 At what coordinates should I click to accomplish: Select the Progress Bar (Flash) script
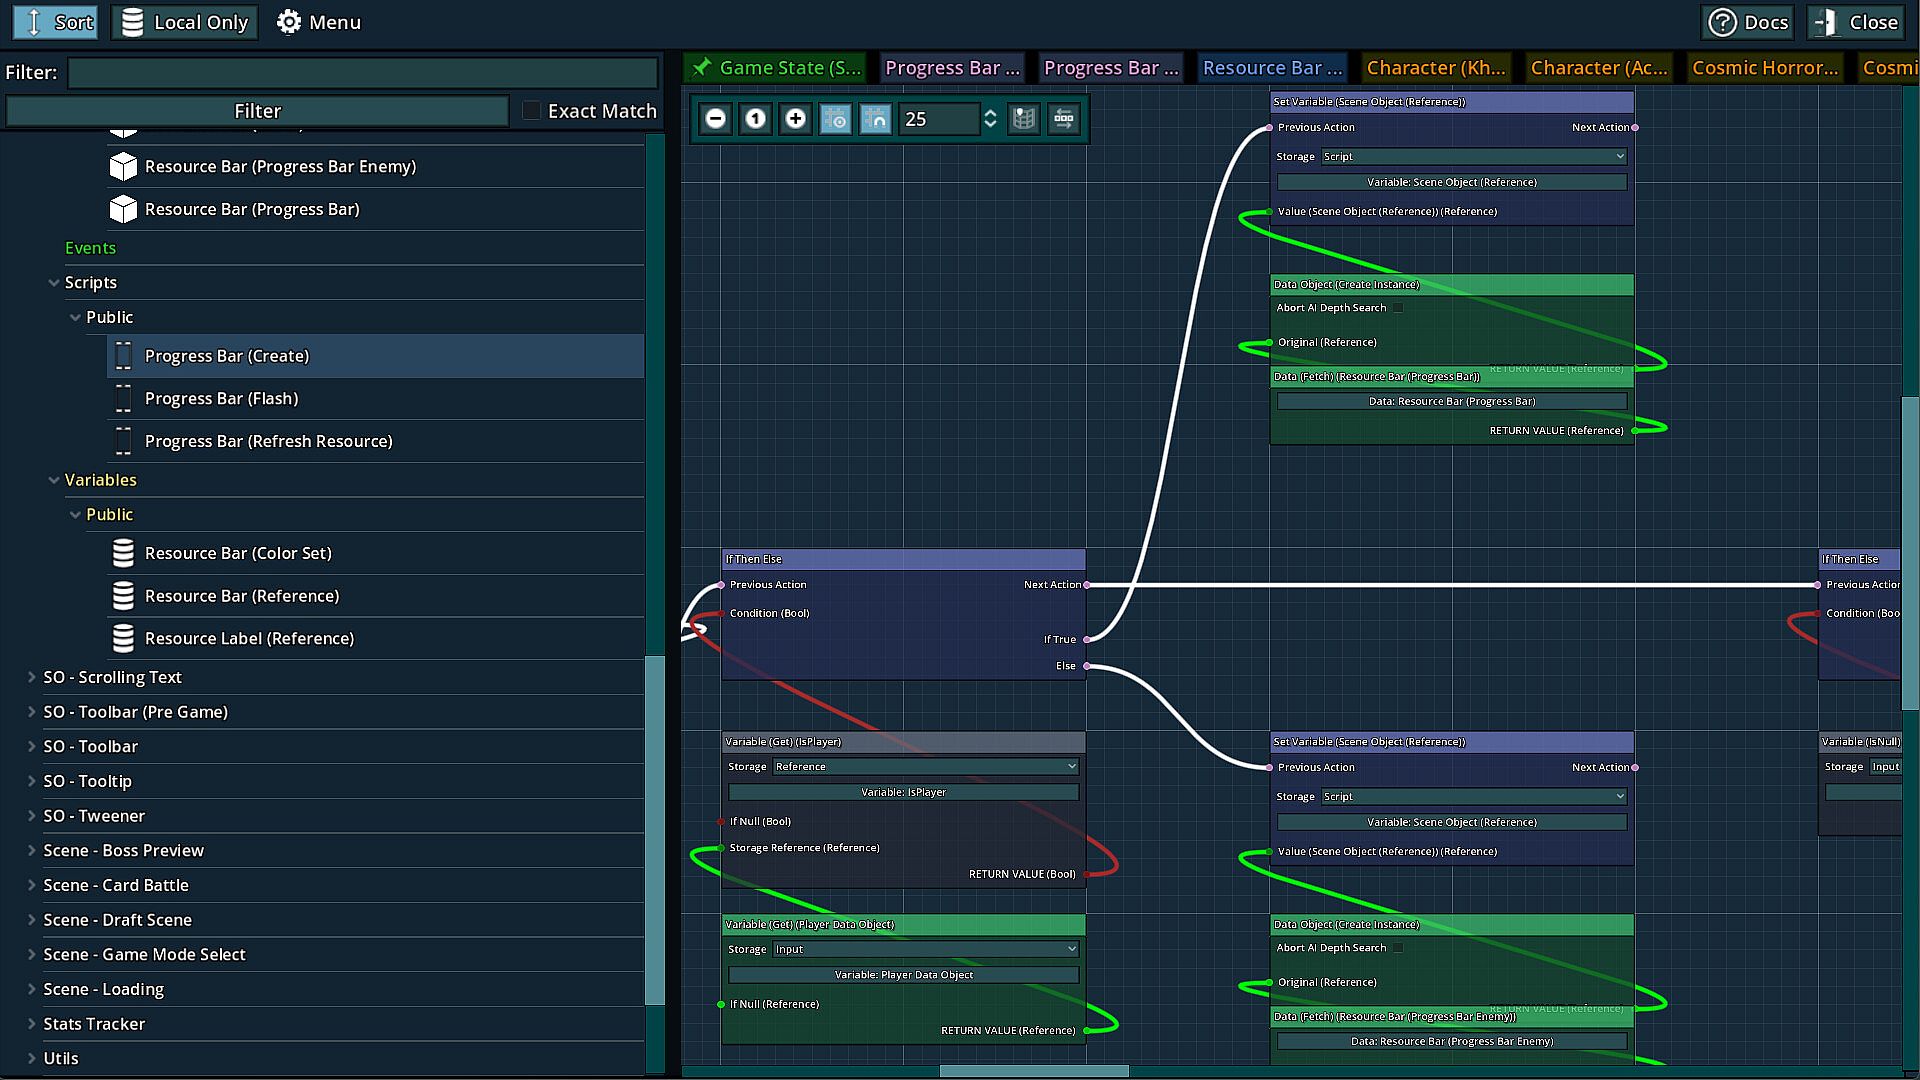pyautogui.click(x=221, y=398)
